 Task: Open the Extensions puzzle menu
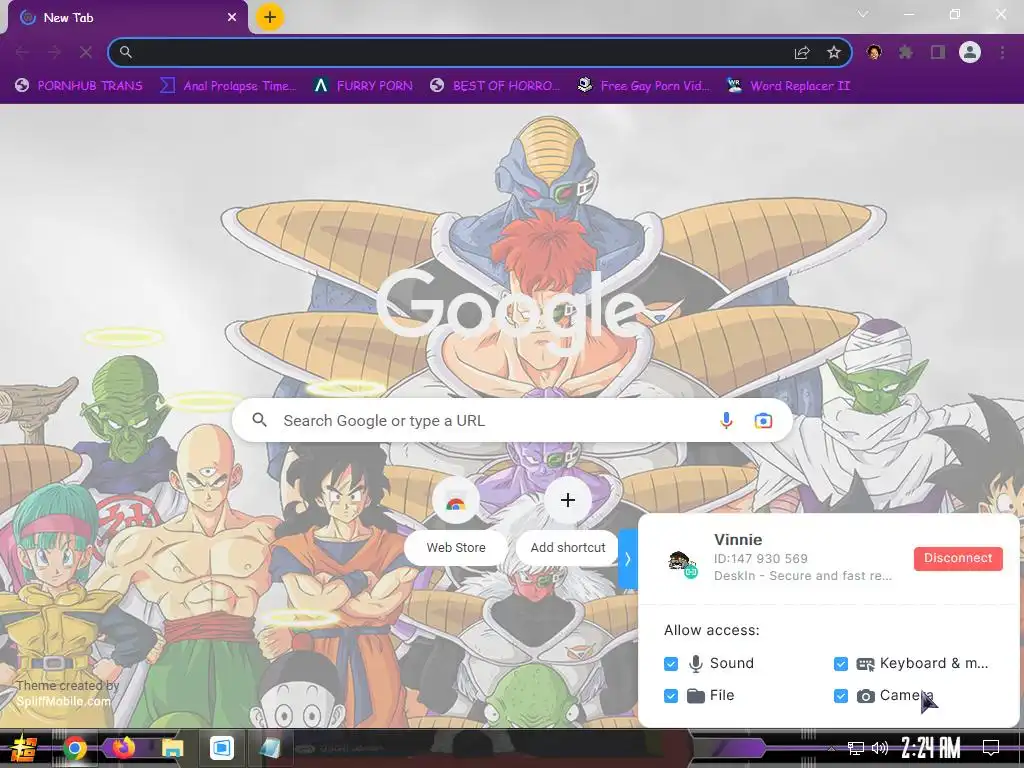point(906,52)
